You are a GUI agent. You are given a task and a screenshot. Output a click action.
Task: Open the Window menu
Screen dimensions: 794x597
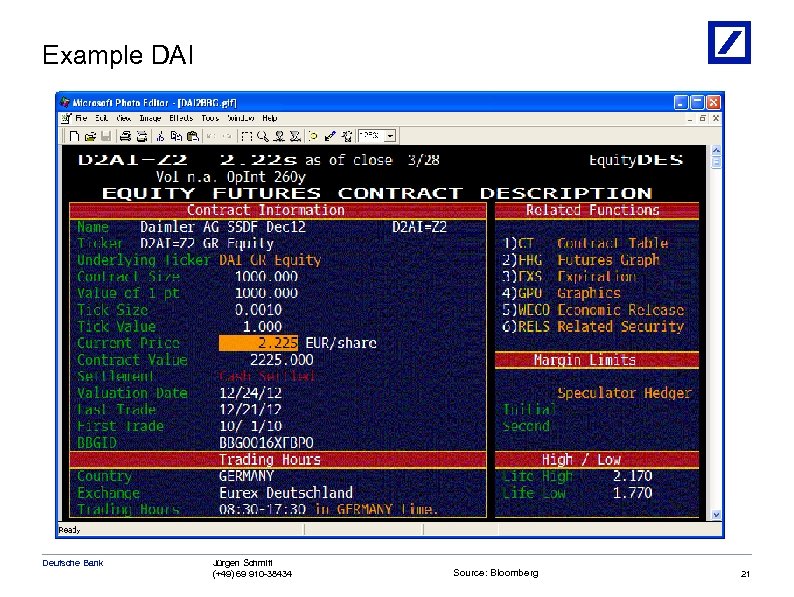pos(241,118)
